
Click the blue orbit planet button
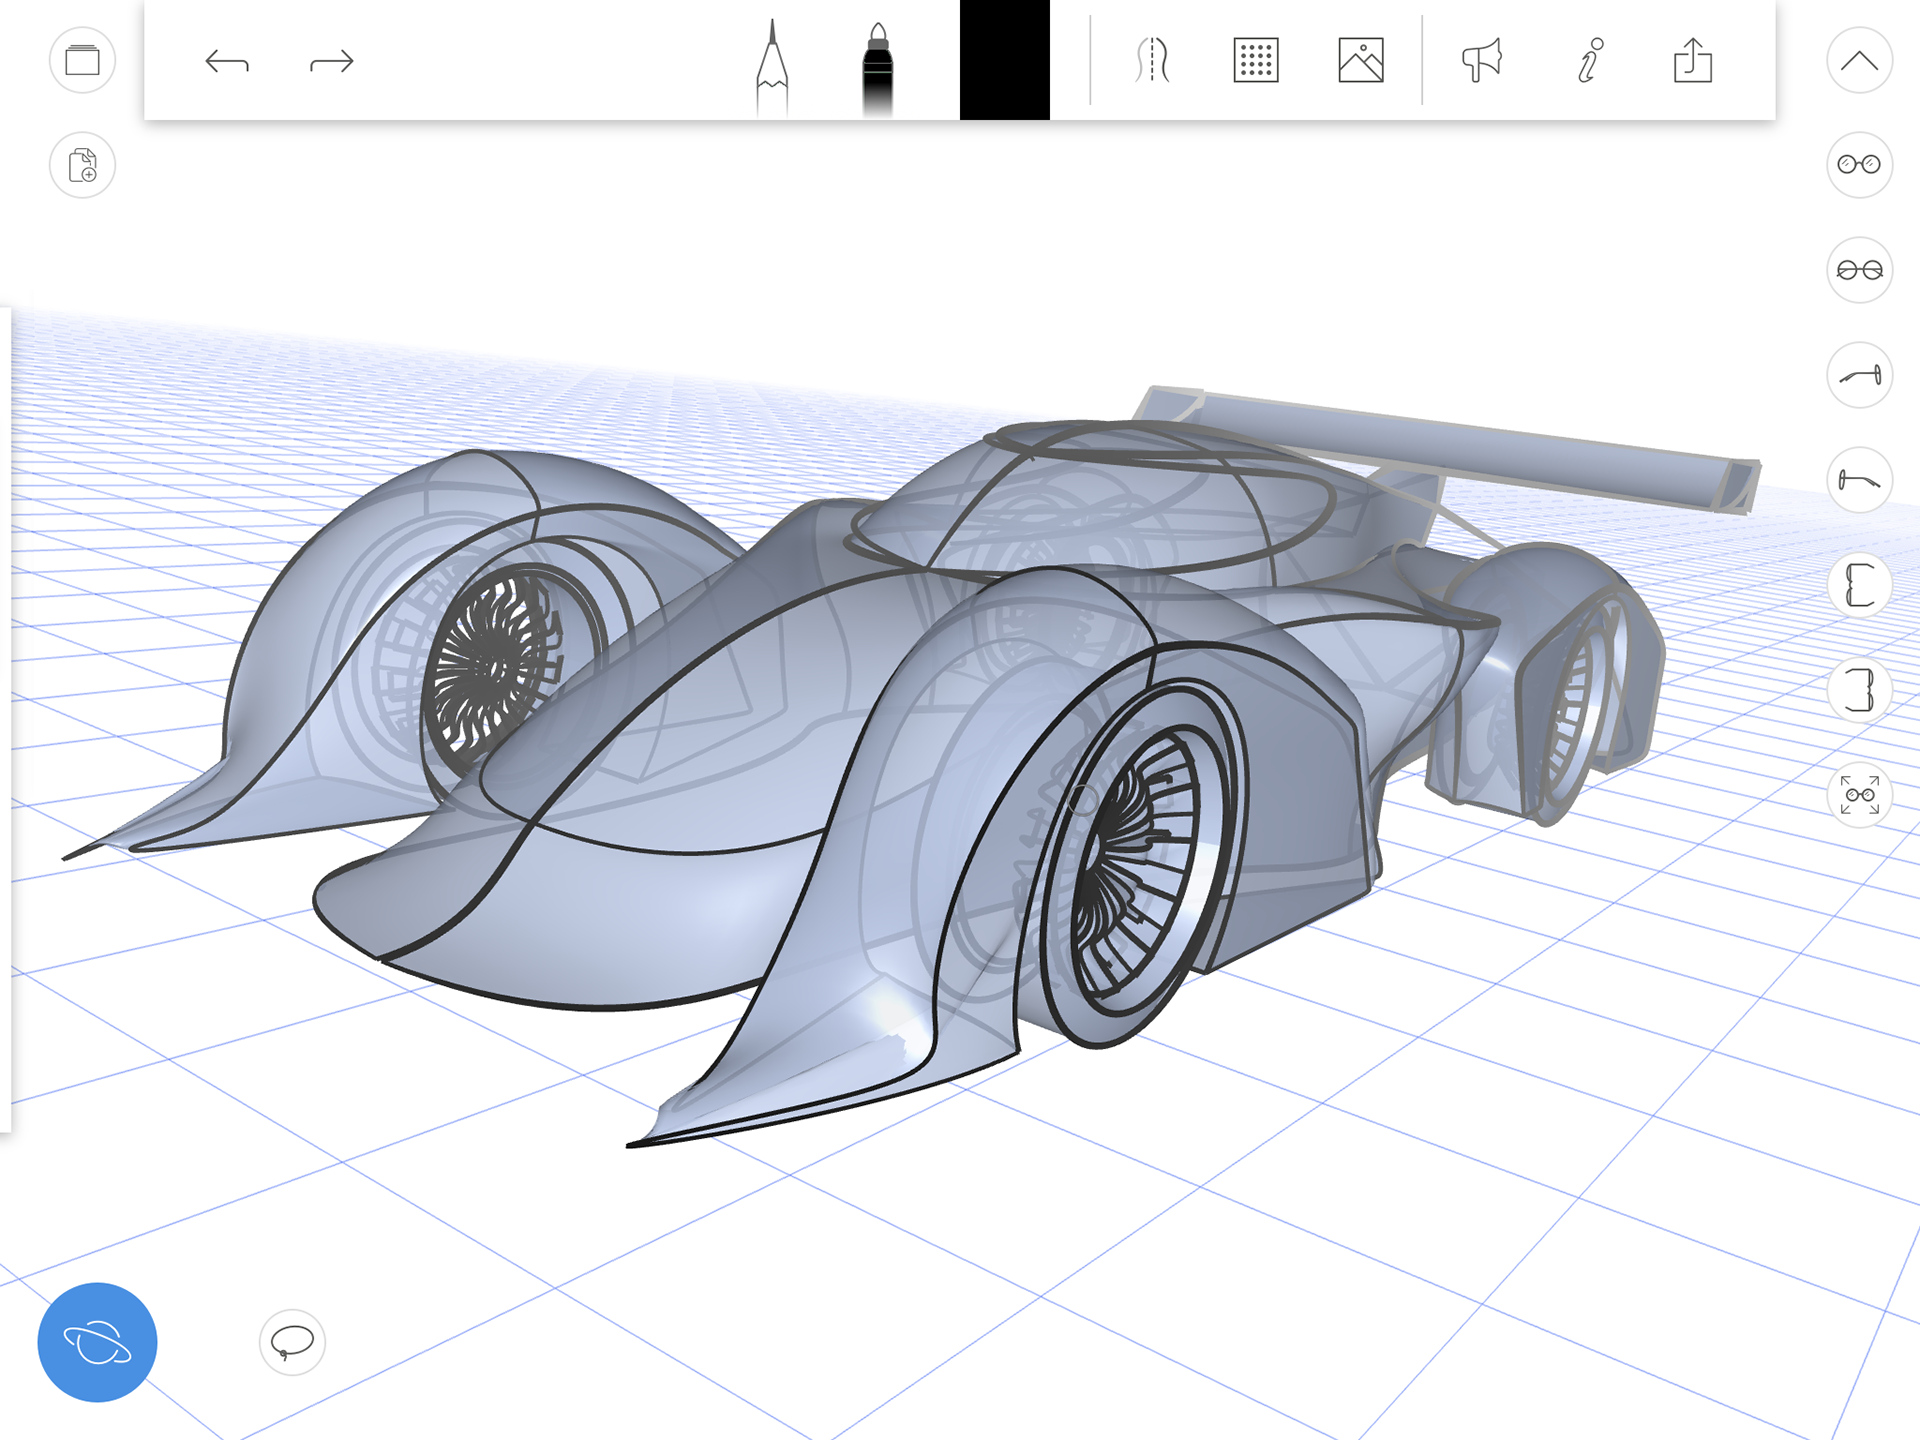97,1342
